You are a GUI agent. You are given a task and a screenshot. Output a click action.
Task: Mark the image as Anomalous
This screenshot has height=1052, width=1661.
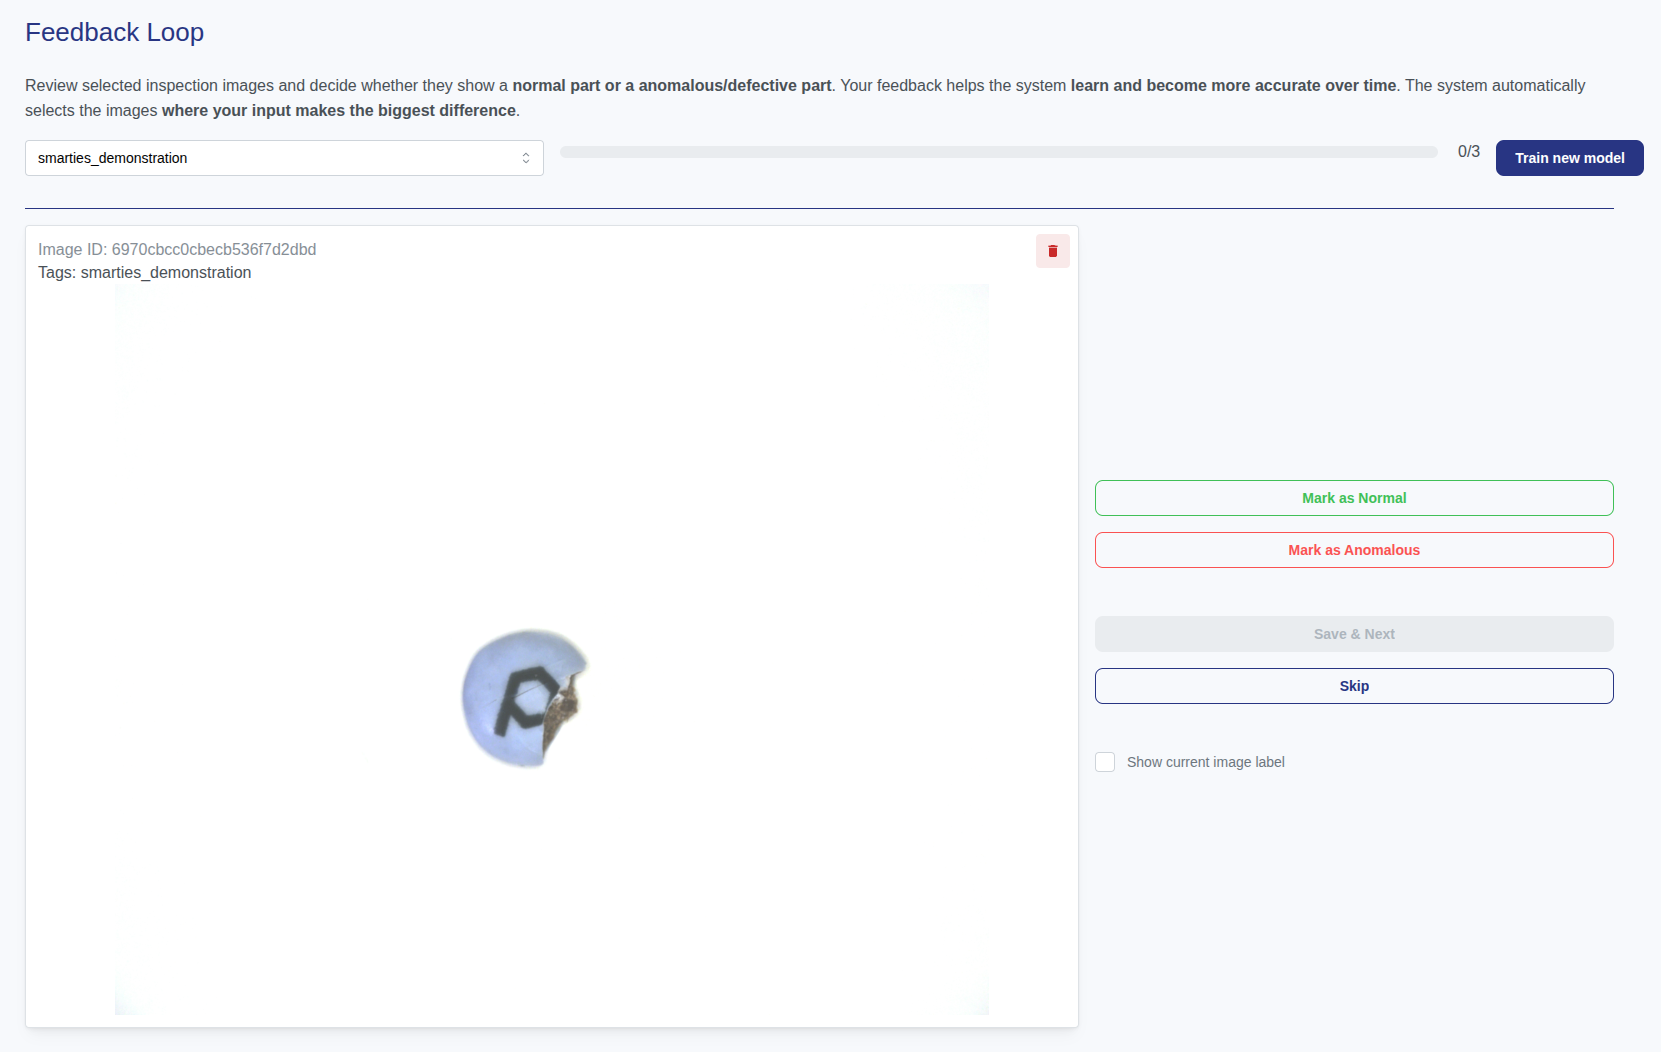(x=1353, y=550)
